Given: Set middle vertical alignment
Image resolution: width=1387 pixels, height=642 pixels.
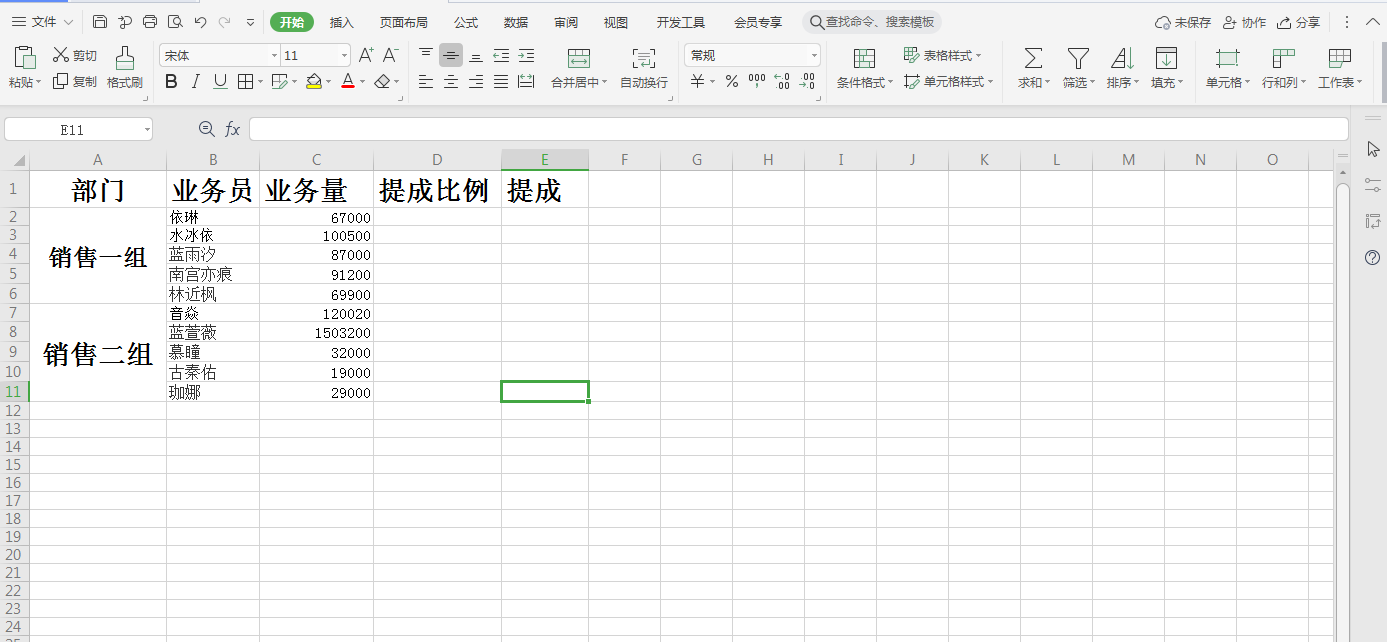Looking at the screenshot, I should click(451, 56).
